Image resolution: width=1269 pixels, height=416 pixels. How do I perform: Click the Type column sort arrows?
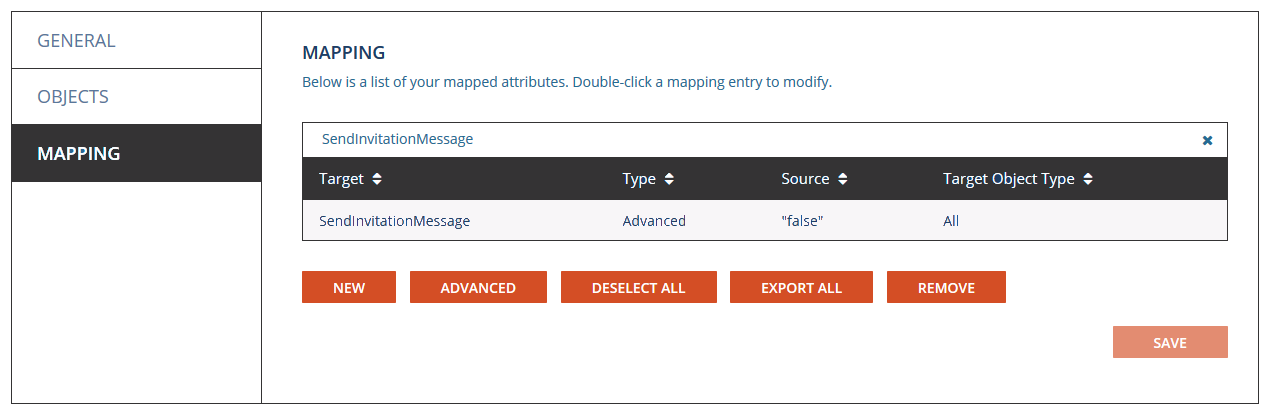(669, 180)
